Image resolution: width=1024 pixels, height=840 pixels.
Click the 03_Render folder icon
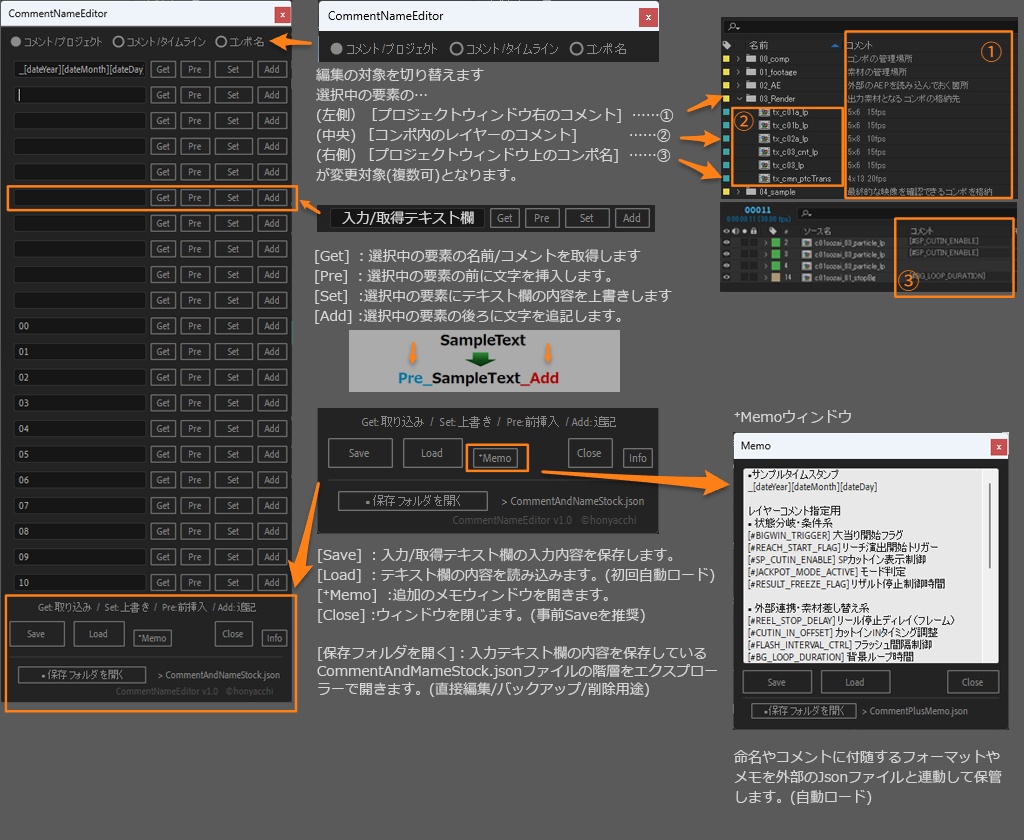(751, 99)
